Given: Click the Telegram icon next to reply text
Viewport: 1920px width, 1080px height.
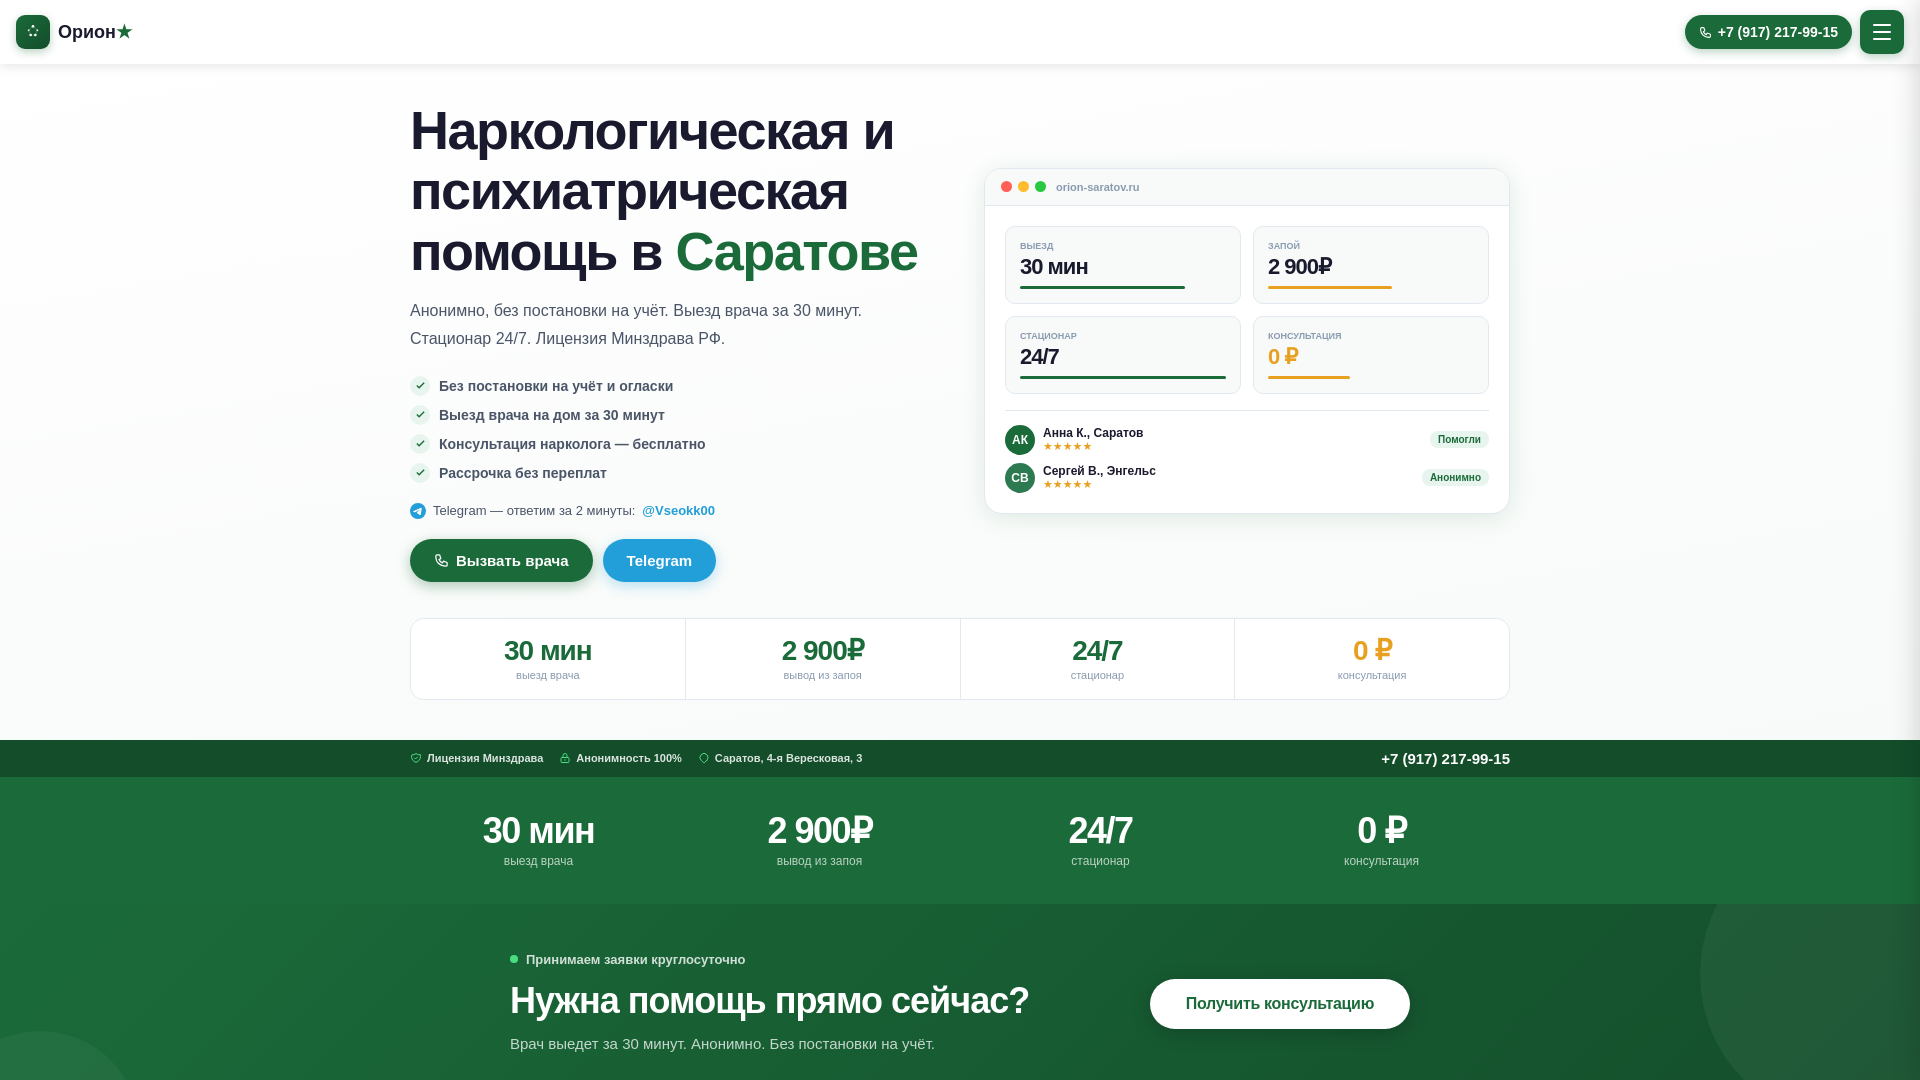Looking at the screenshot, I should pos(418,511).
